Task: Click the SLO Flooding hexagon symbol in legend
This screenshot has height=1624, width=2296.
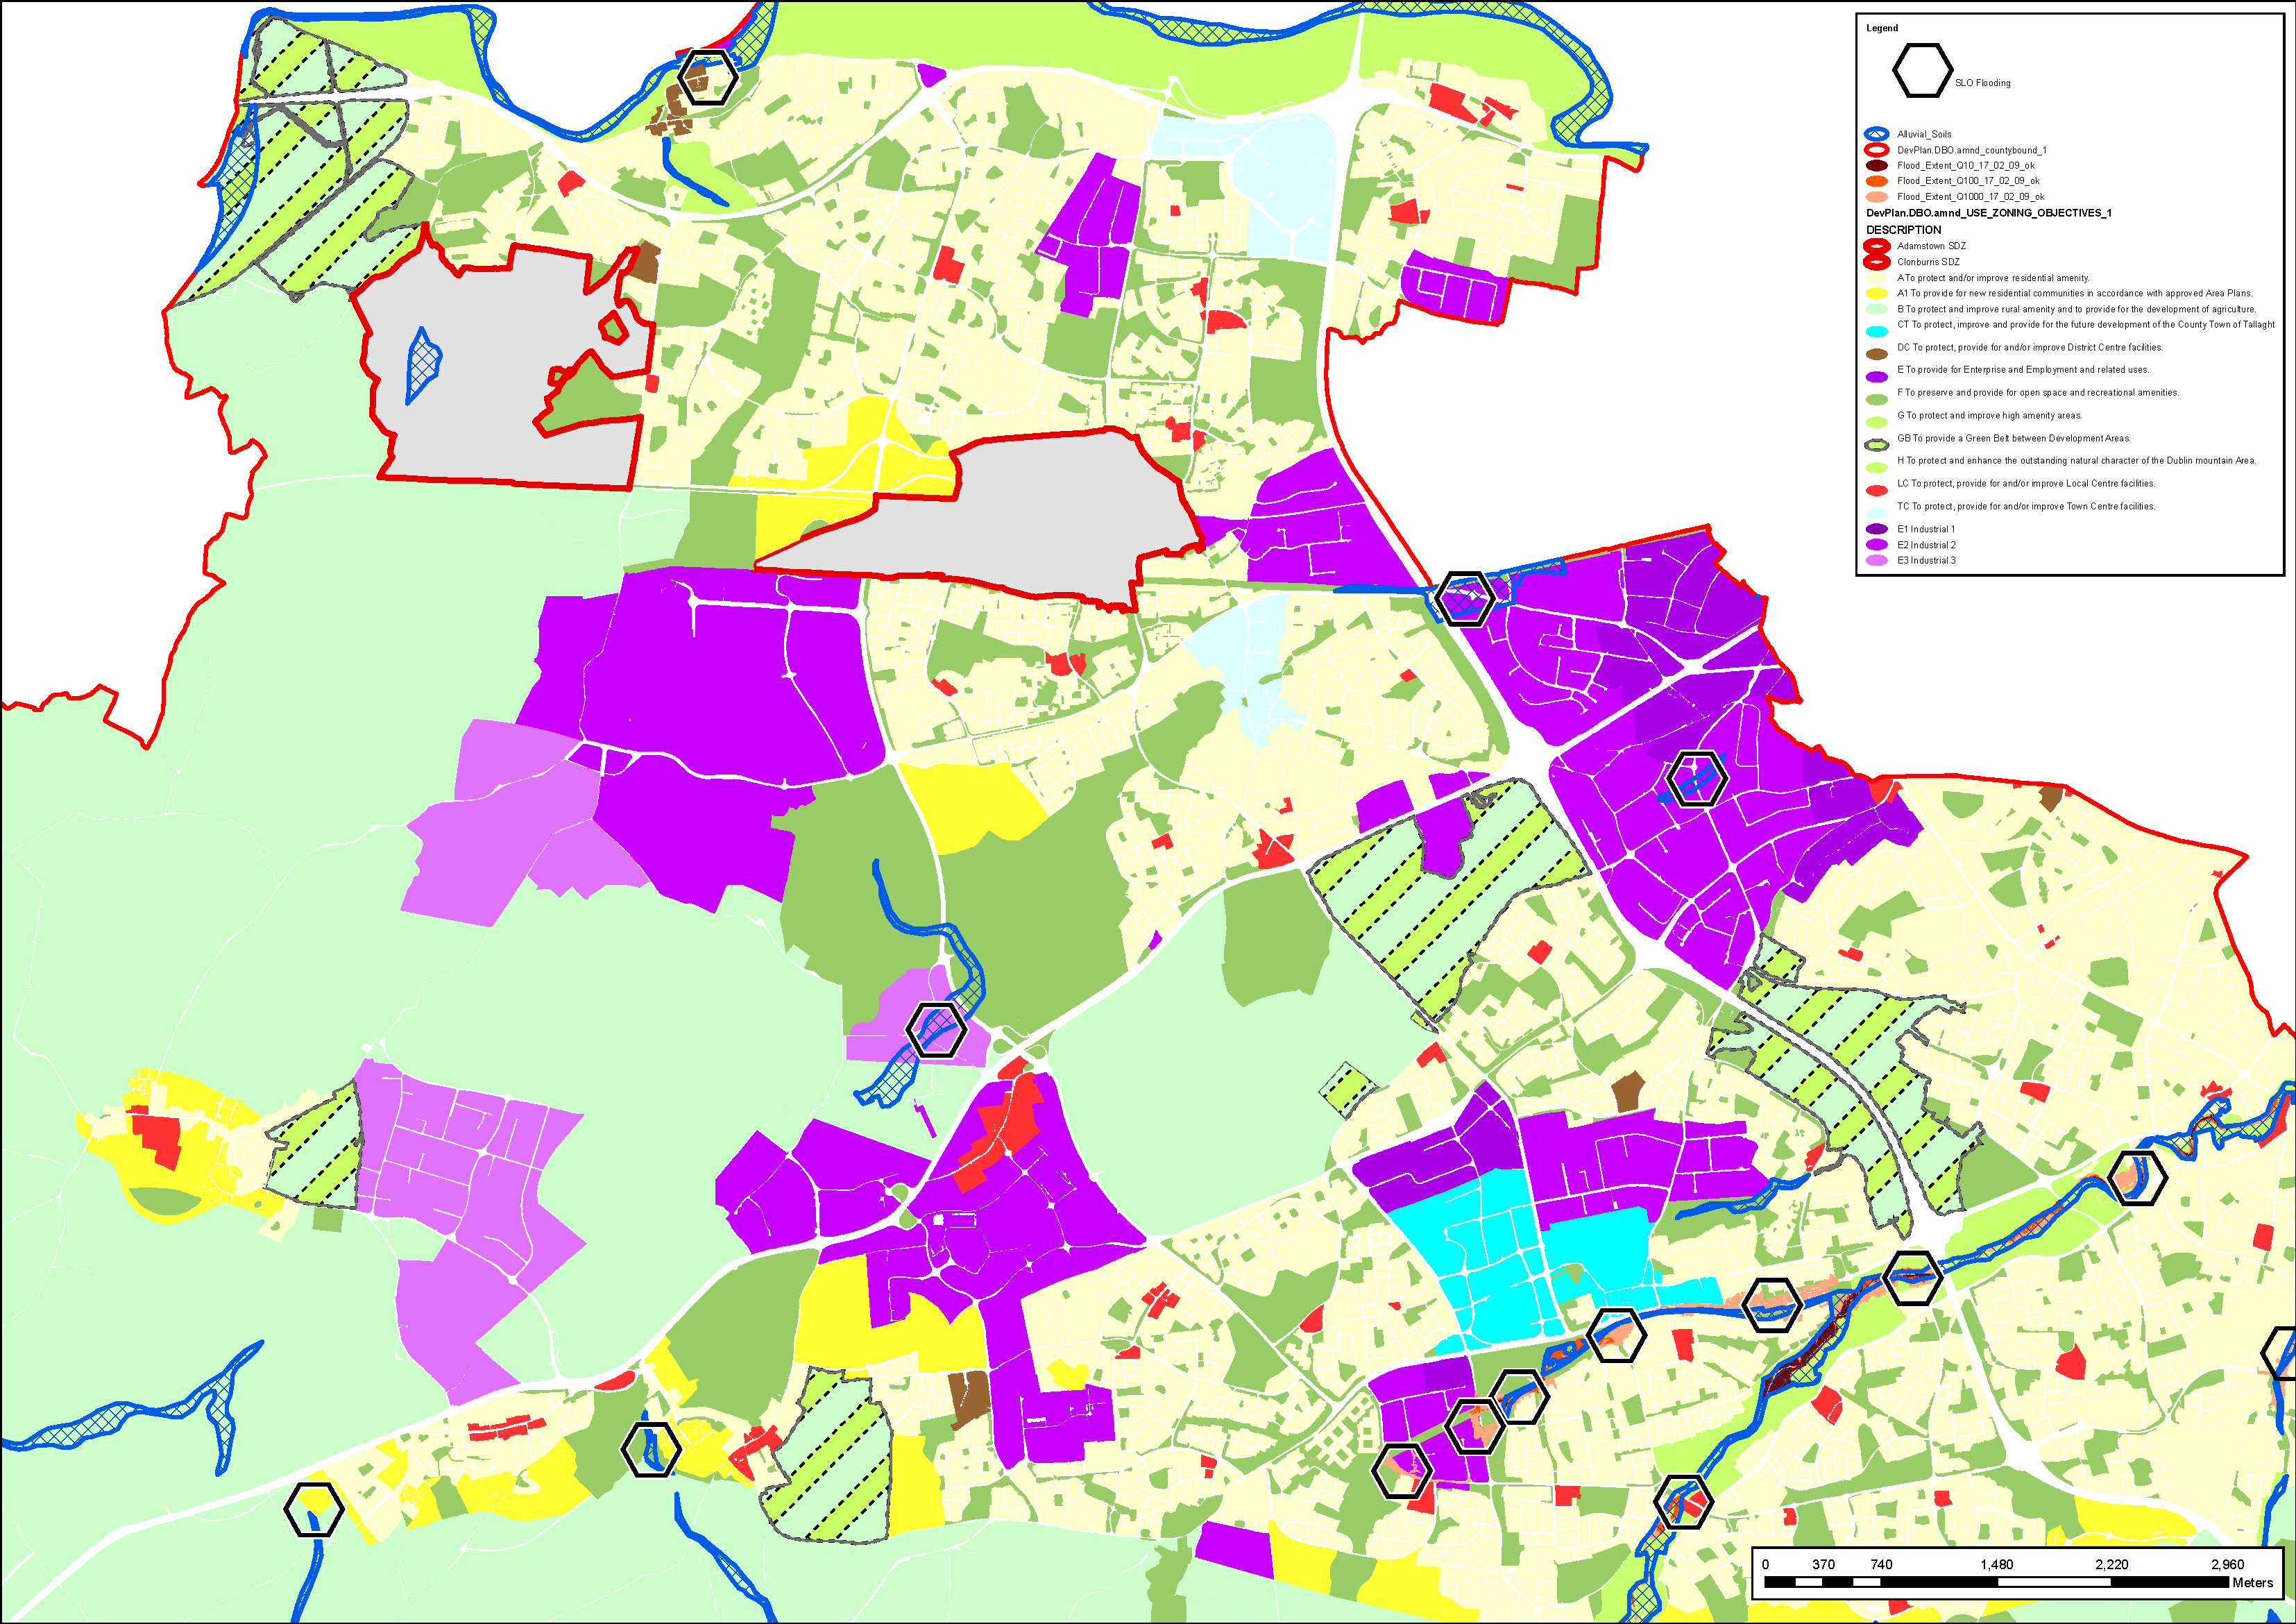Action: (1921, 71)
